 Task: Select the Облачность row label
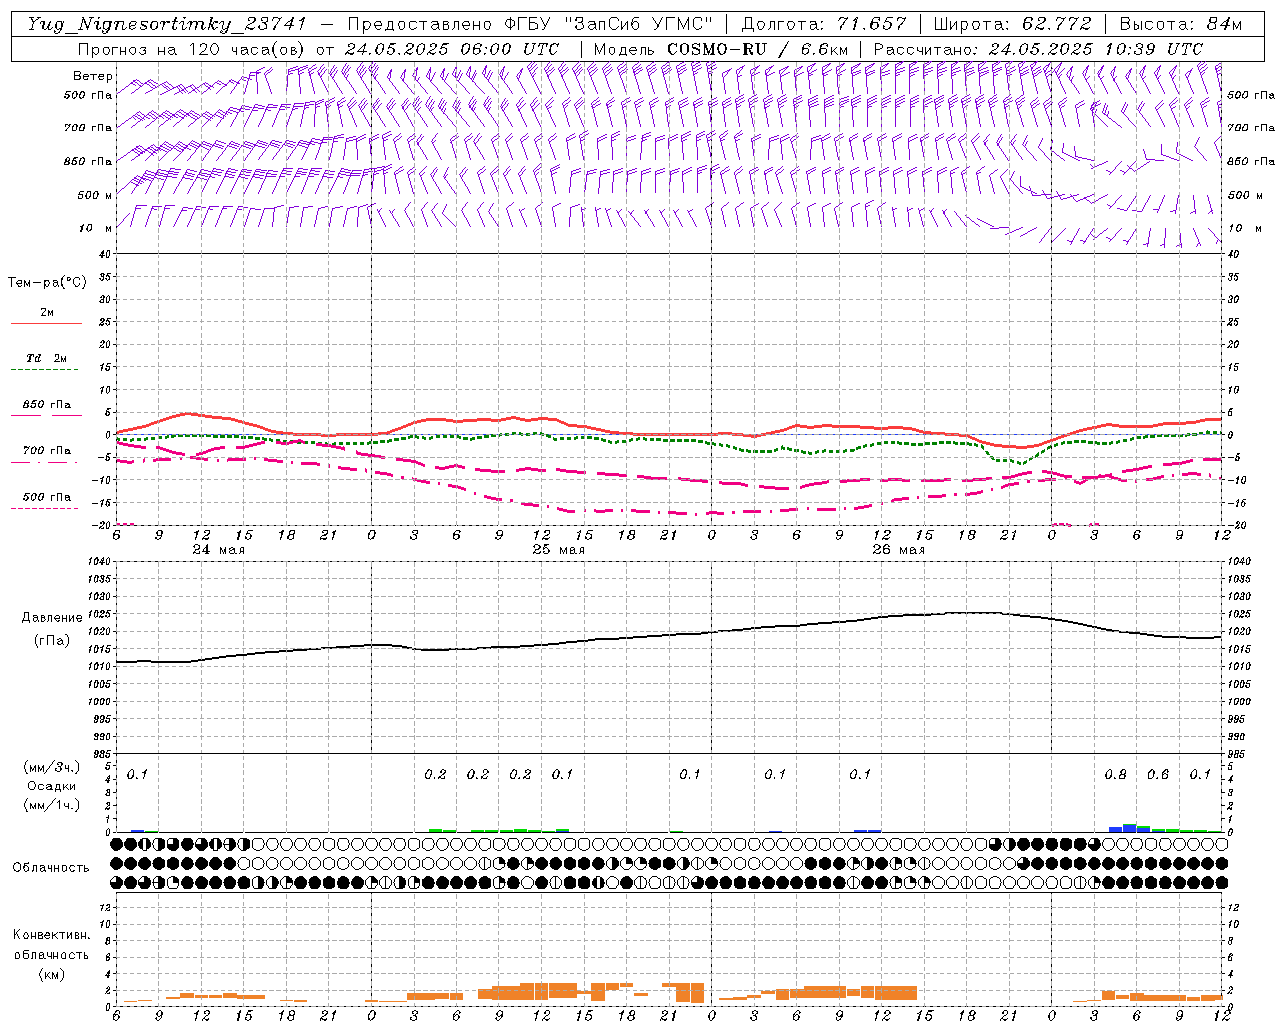tap(51, 868)
